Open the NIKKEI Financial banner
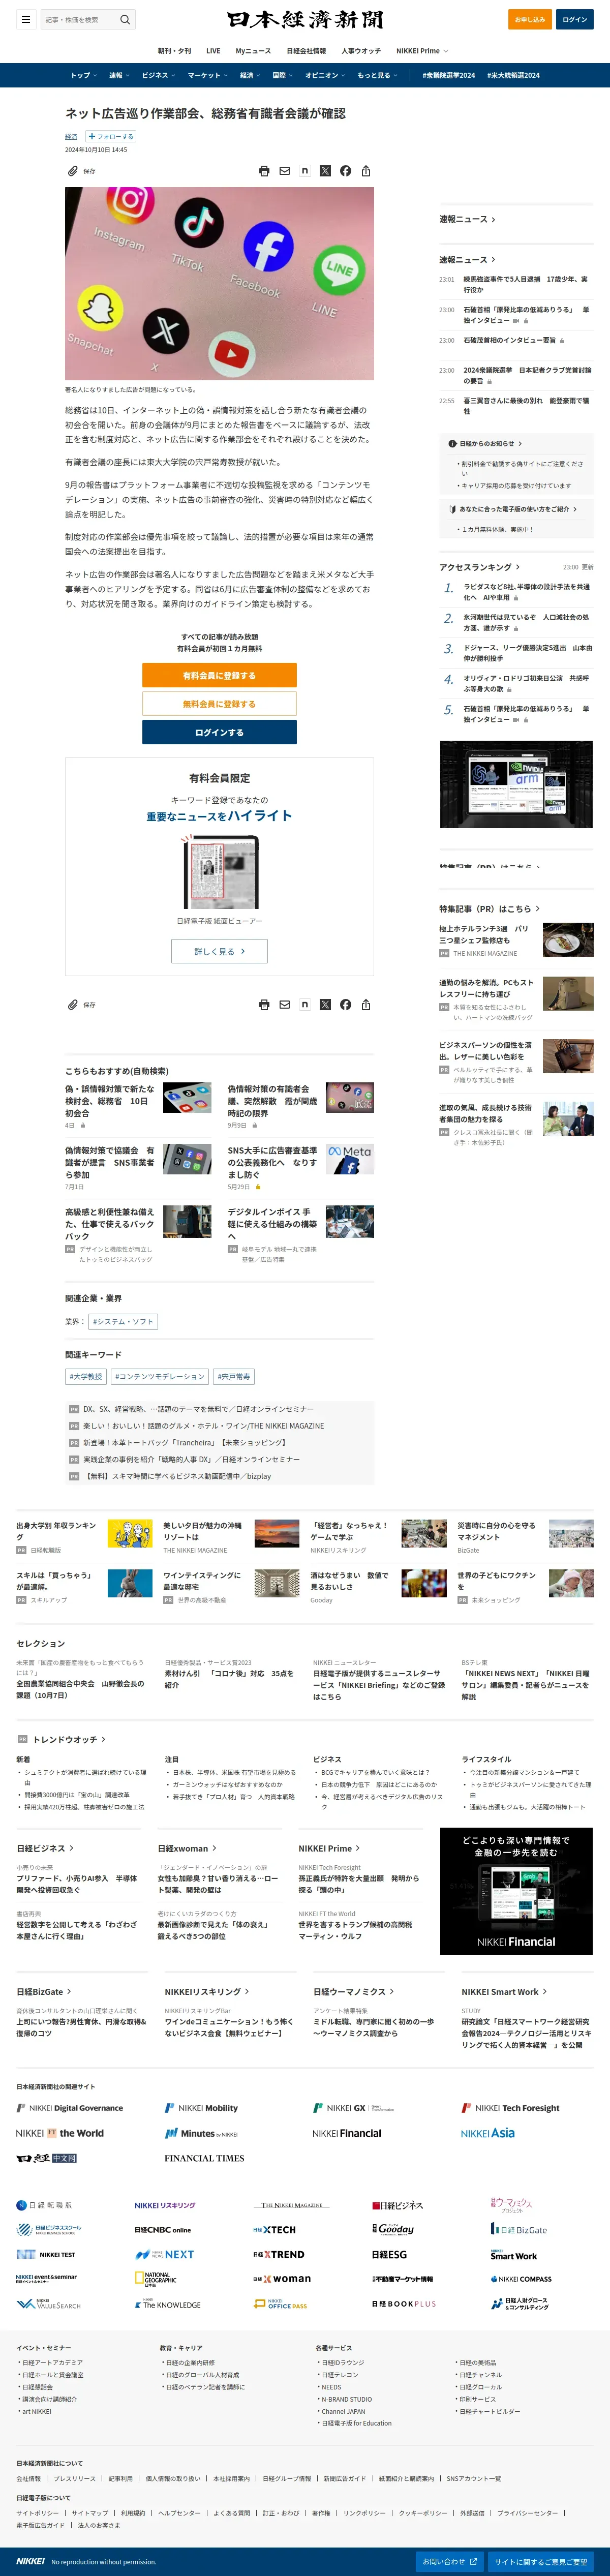 coord(516,1891)
